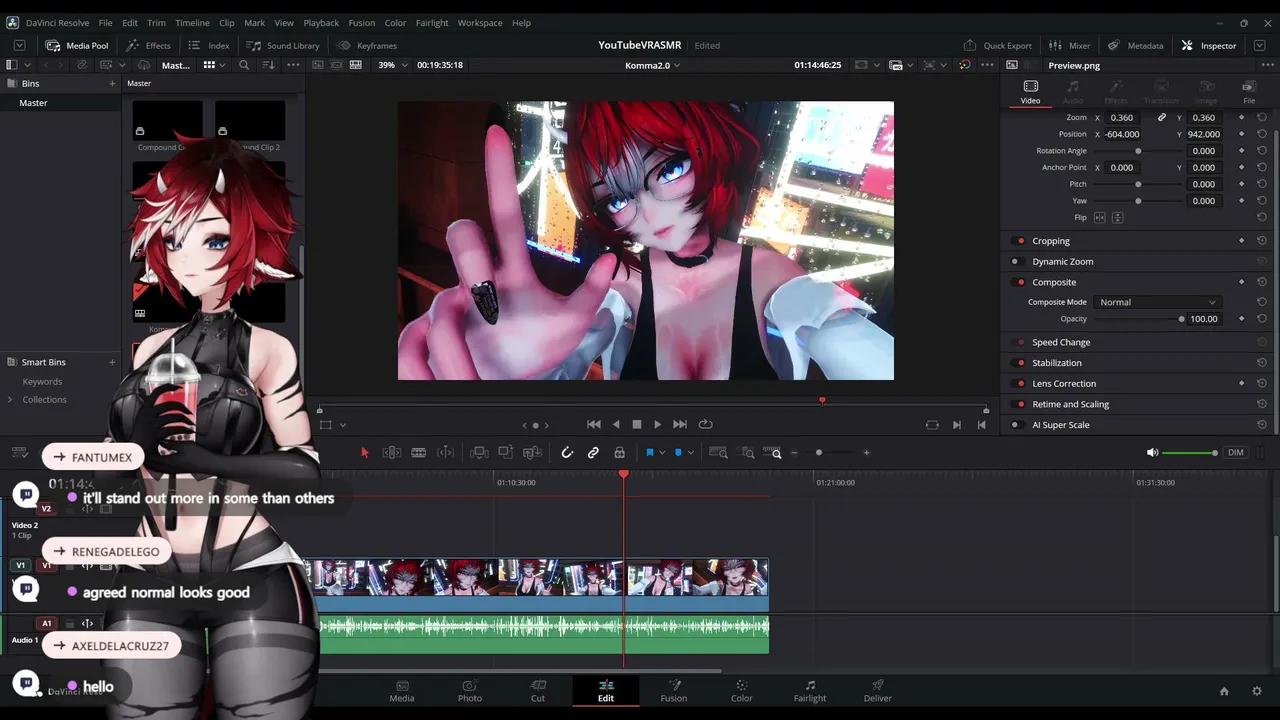
Task: Flip clip horizontally in Inspector
Action: pyautogui.click(x=1100, y=217)
